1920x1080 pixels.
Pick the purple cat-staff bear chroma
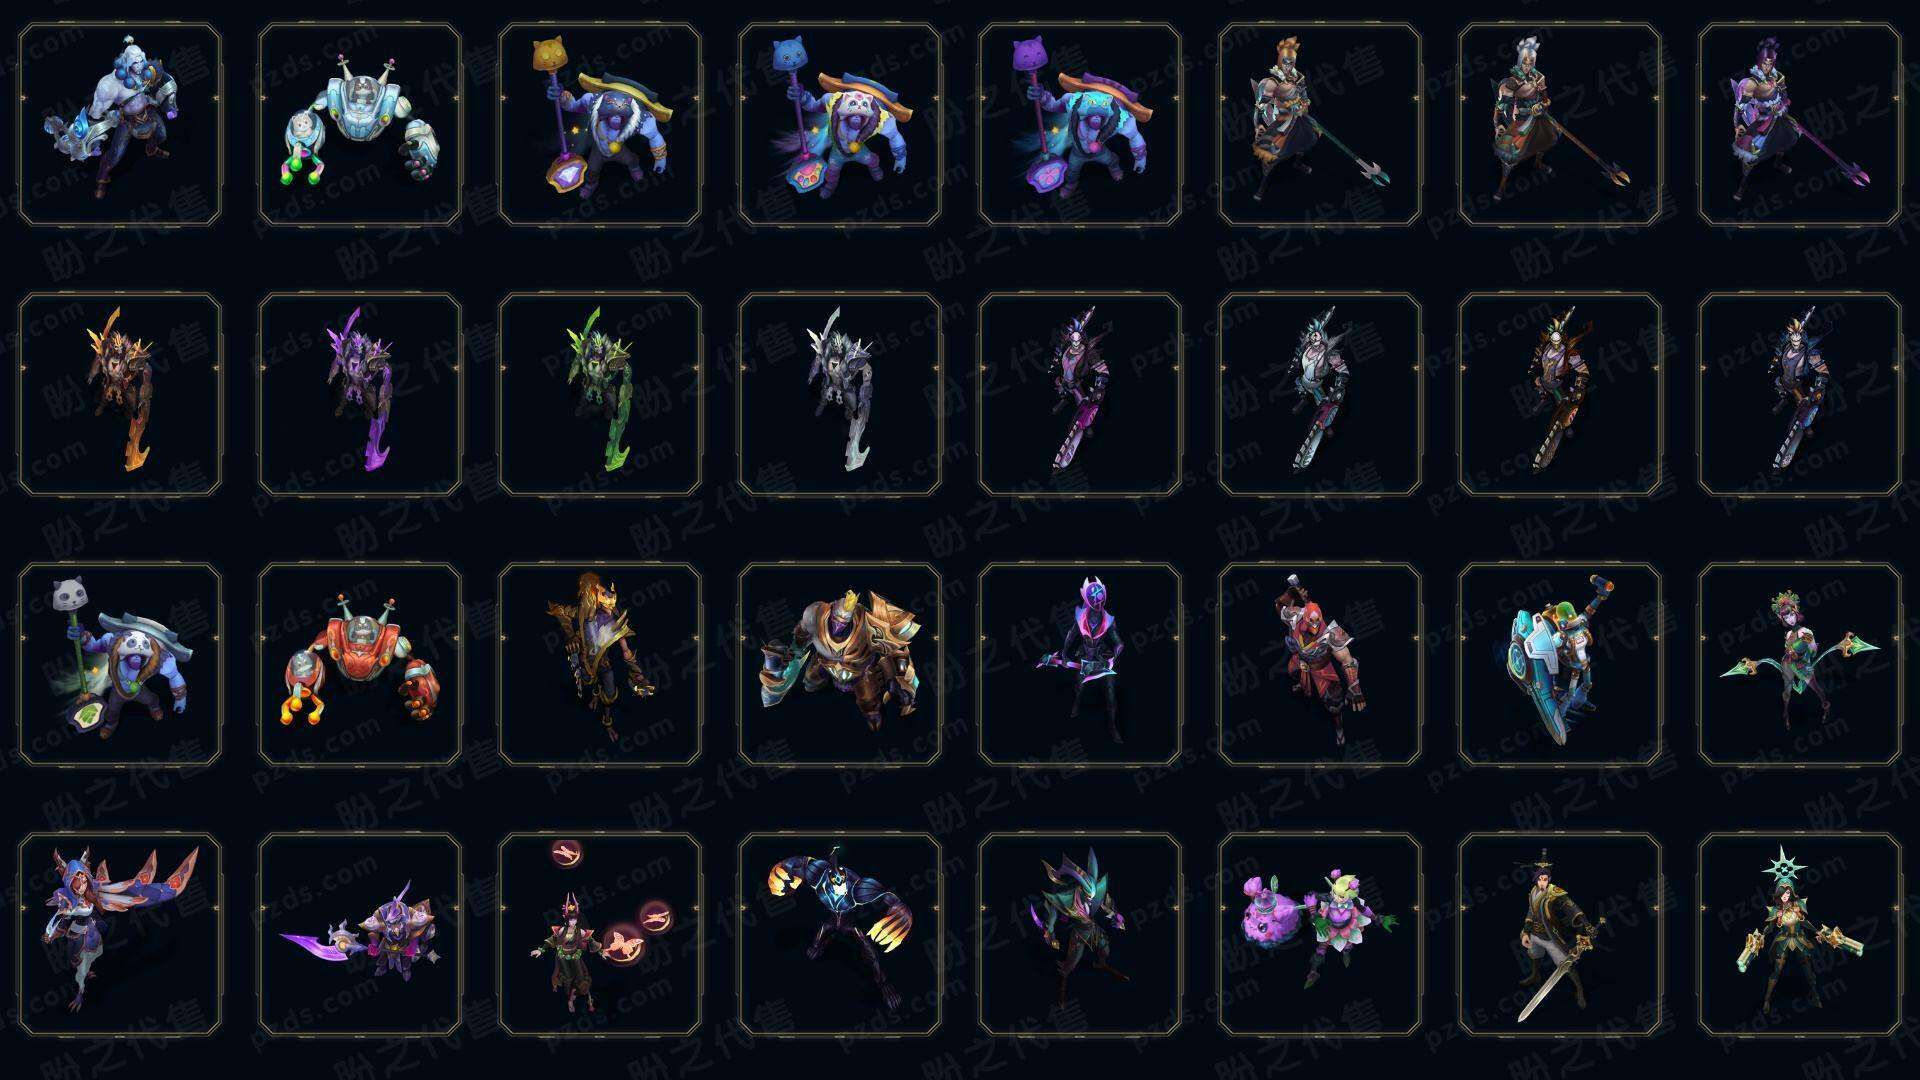(1080, 125)
